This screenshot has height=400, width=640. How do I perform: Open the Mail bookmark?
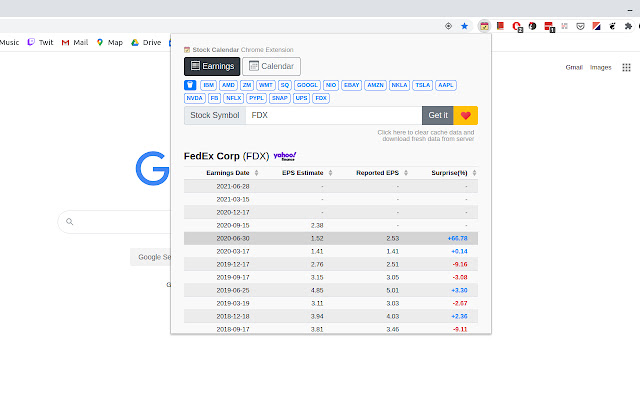click(75, 42)
